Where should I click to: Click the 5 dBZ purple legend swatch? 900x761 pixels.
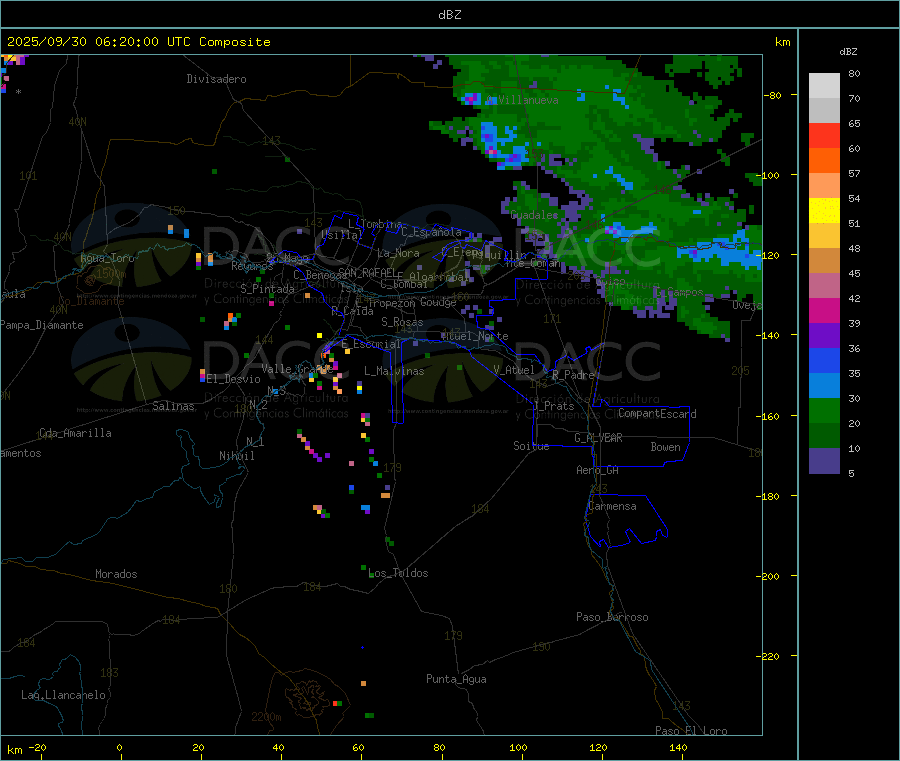[x=824, y=461]
